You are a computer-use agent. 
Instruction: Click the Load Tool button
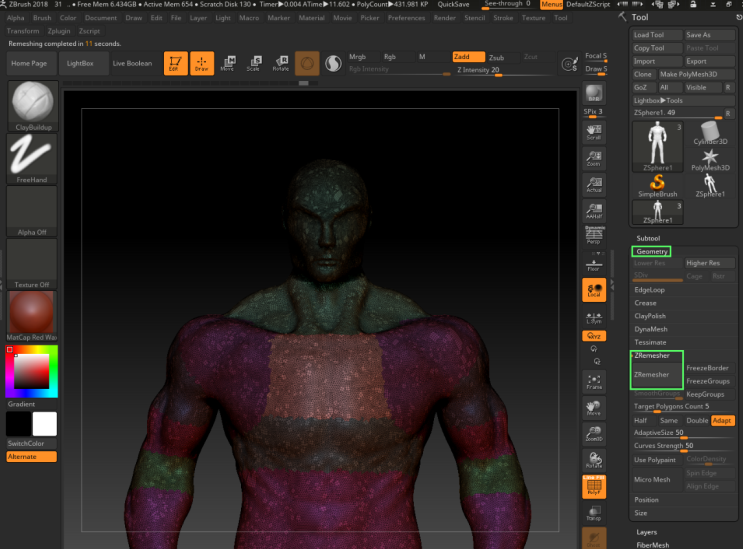coord(657,35)
